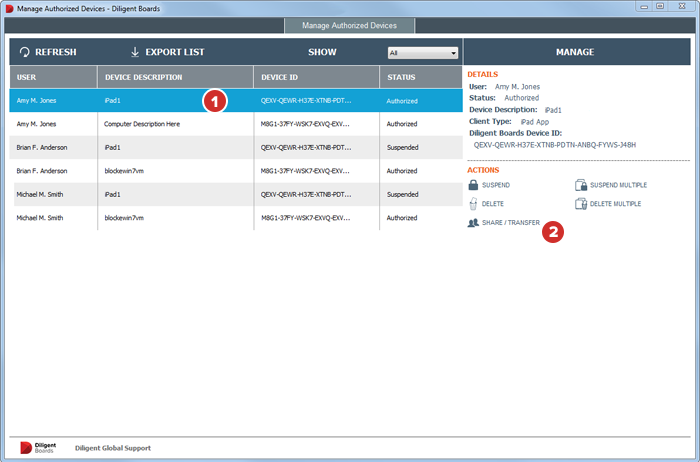The image size is (700, 462).
Task: Sort by the USER column header
Action: pyautogui.click(x=53, y=77)
